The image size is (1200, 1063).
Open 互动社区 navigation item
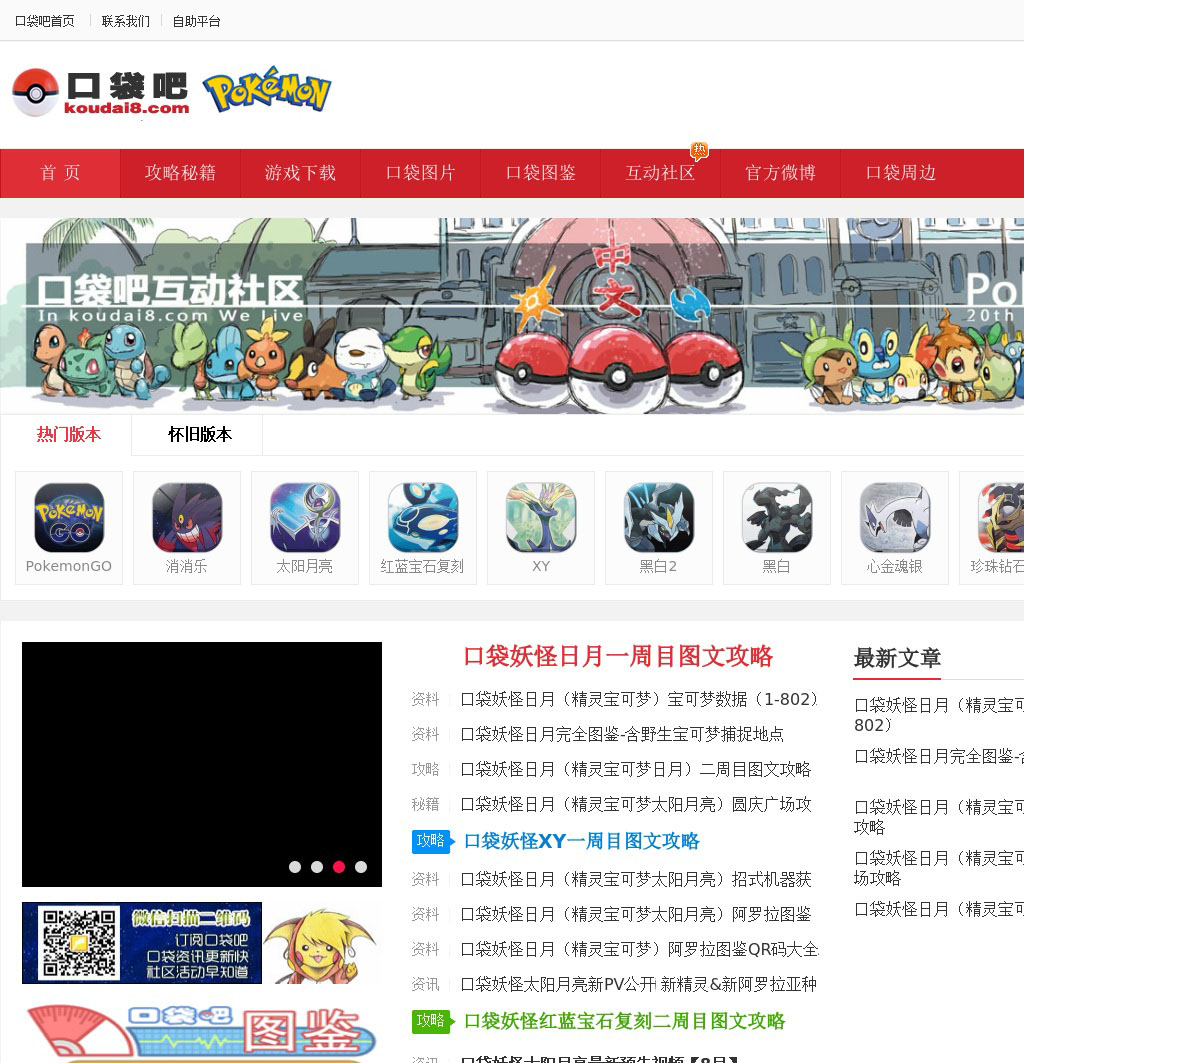[x=660, y=173]
